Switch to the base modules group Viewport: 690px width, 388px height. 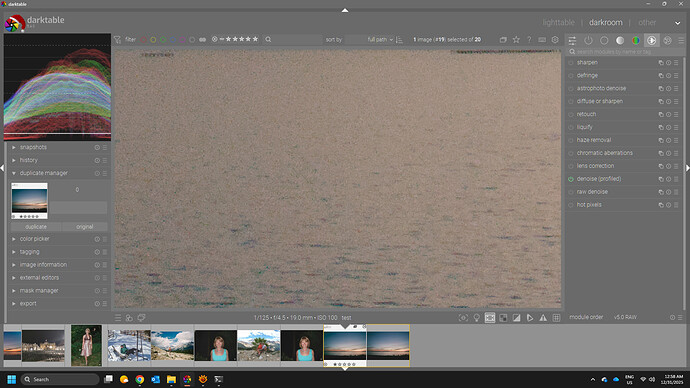pos(604,40)
